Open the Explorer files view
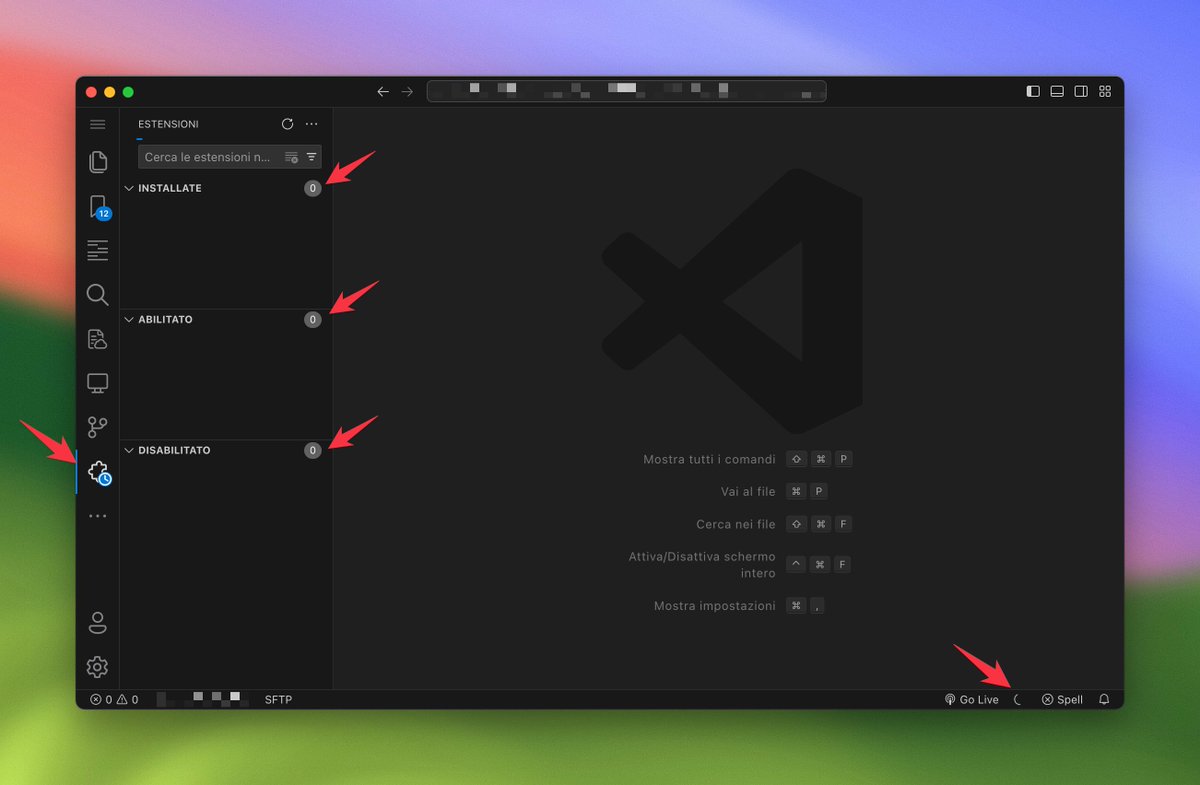The image size is (1200, 785). [x=97, y=161]
